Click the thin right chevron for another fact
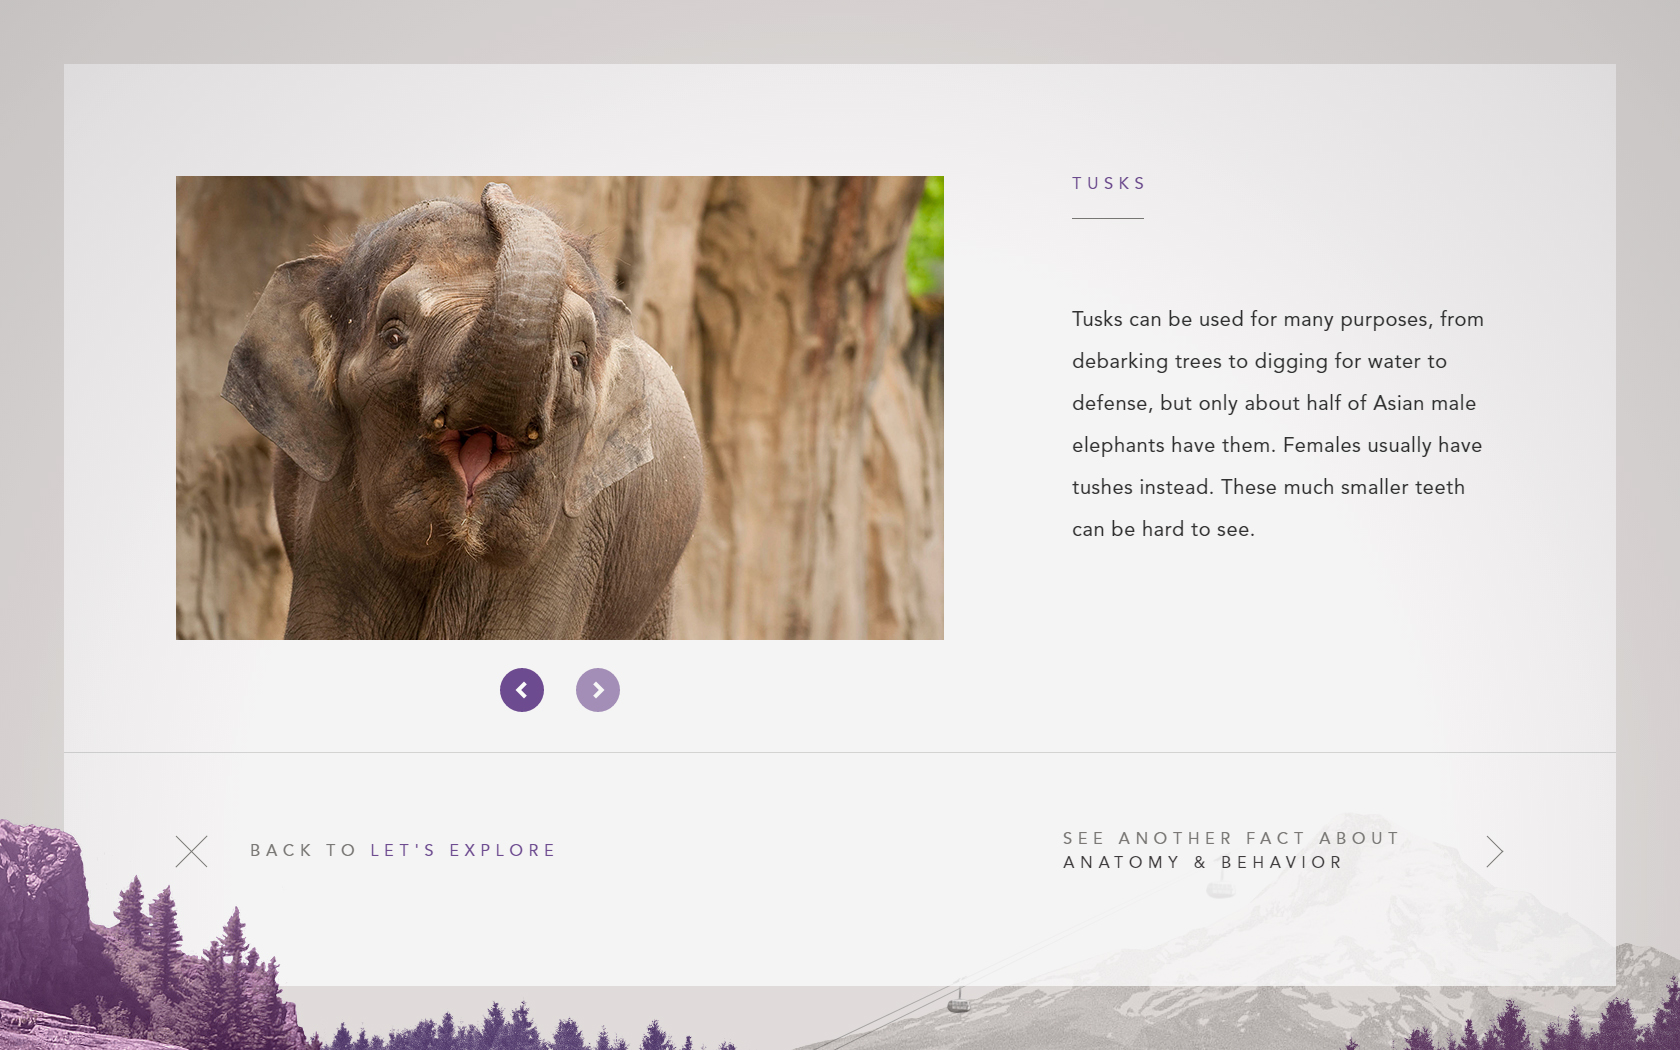Screen dimensions: 1680x1050 (1494, 851)
